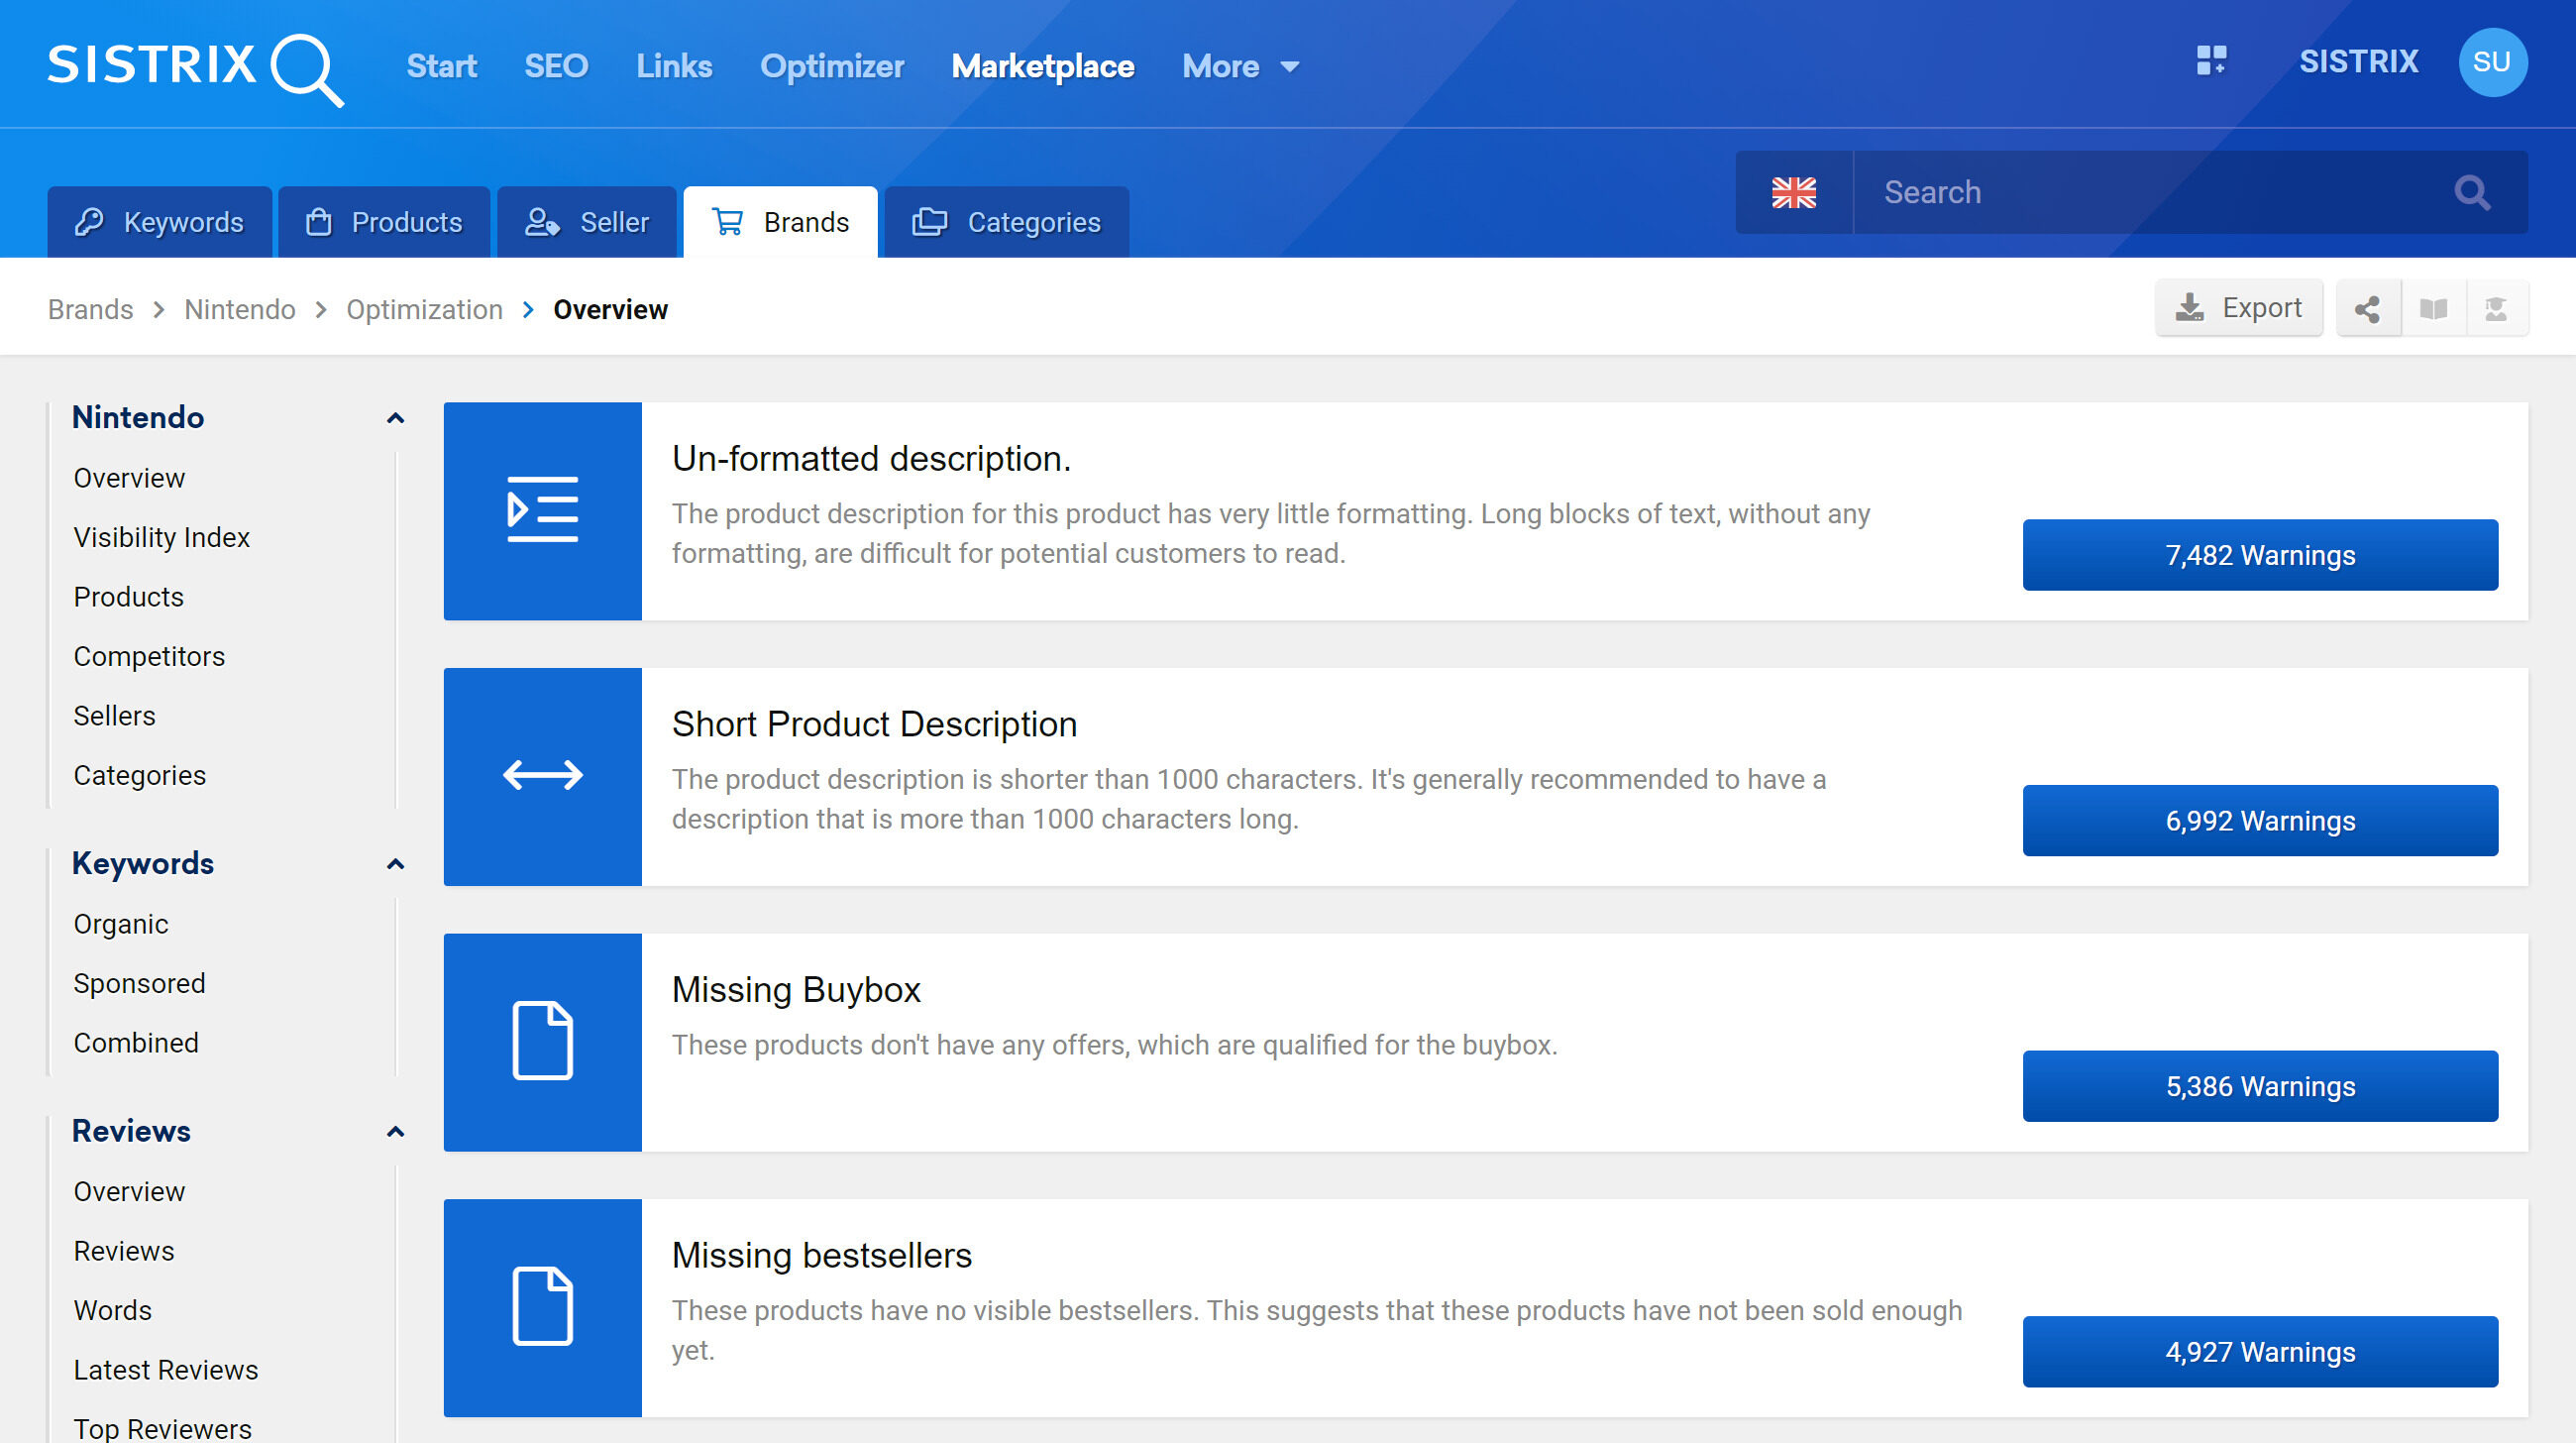Image resolution: width=2576 pixels, height=1443 pixels.
Task: Open the 6,992 Warnings button
Action: pyautogui.click(x=2260, y=821)
